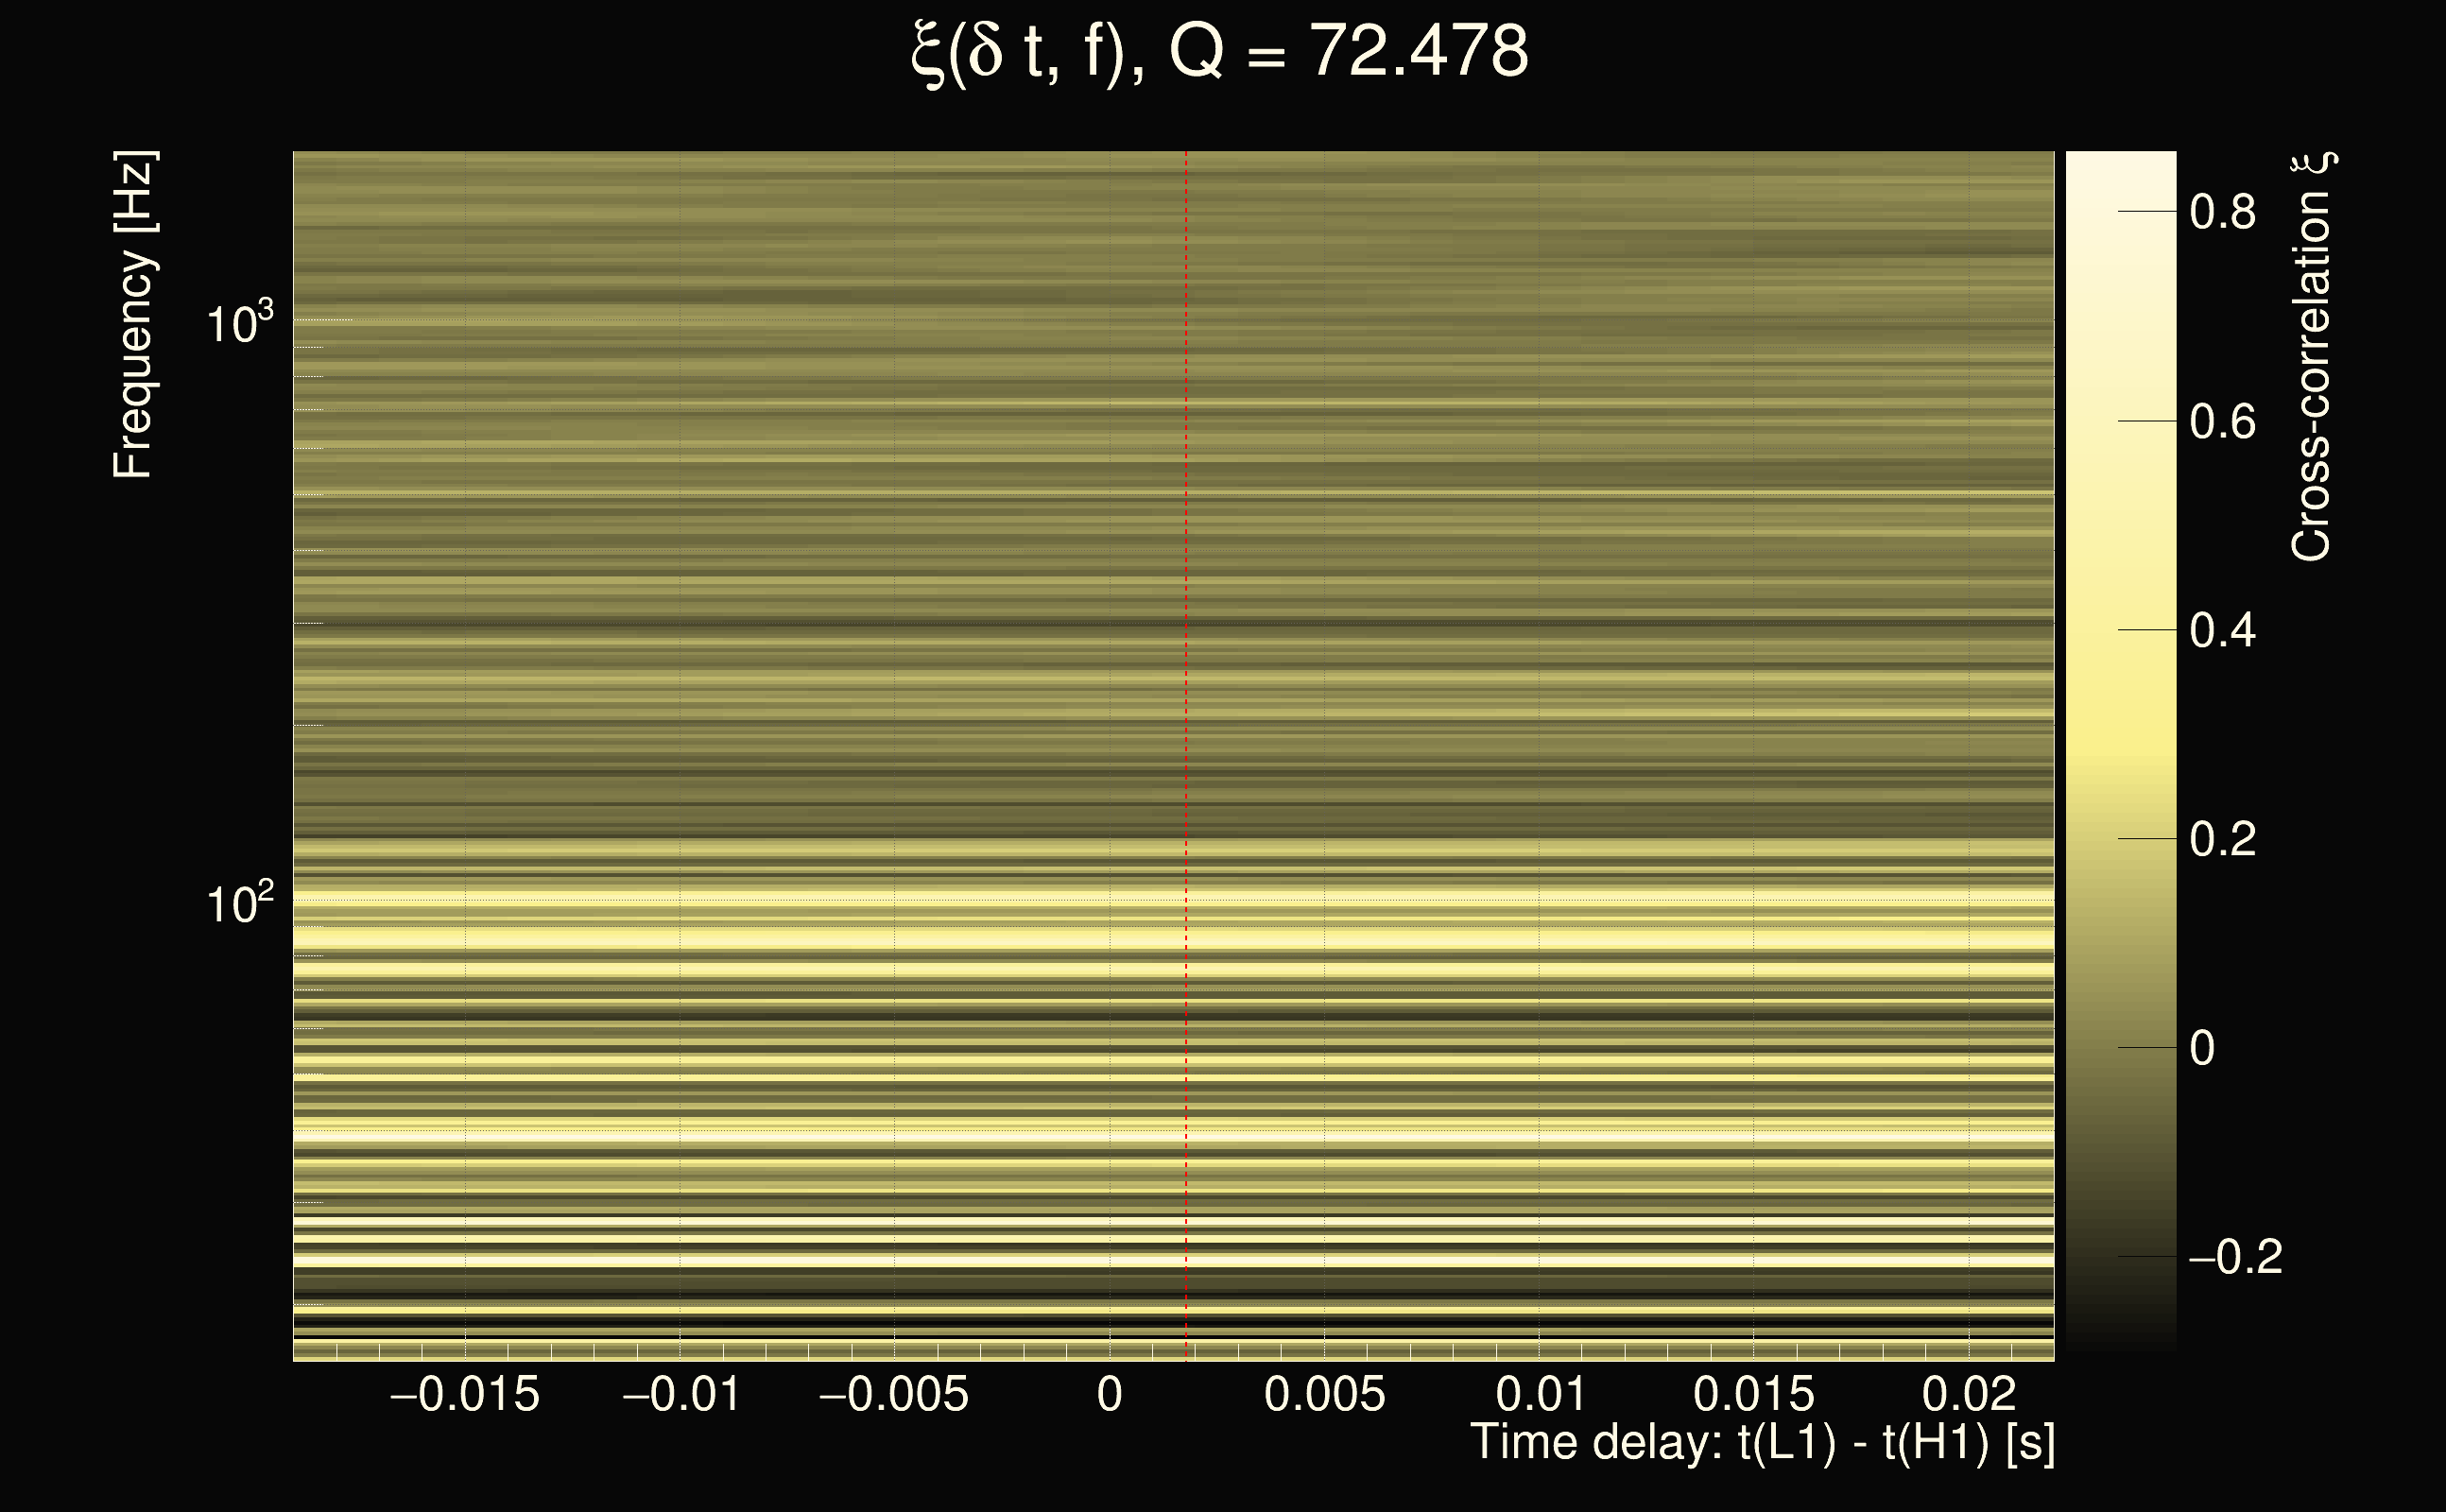The width and height of the screenshot is (2446, 1512).
Task: Click the 10³ frequency axis tick label
Action: 239,322
